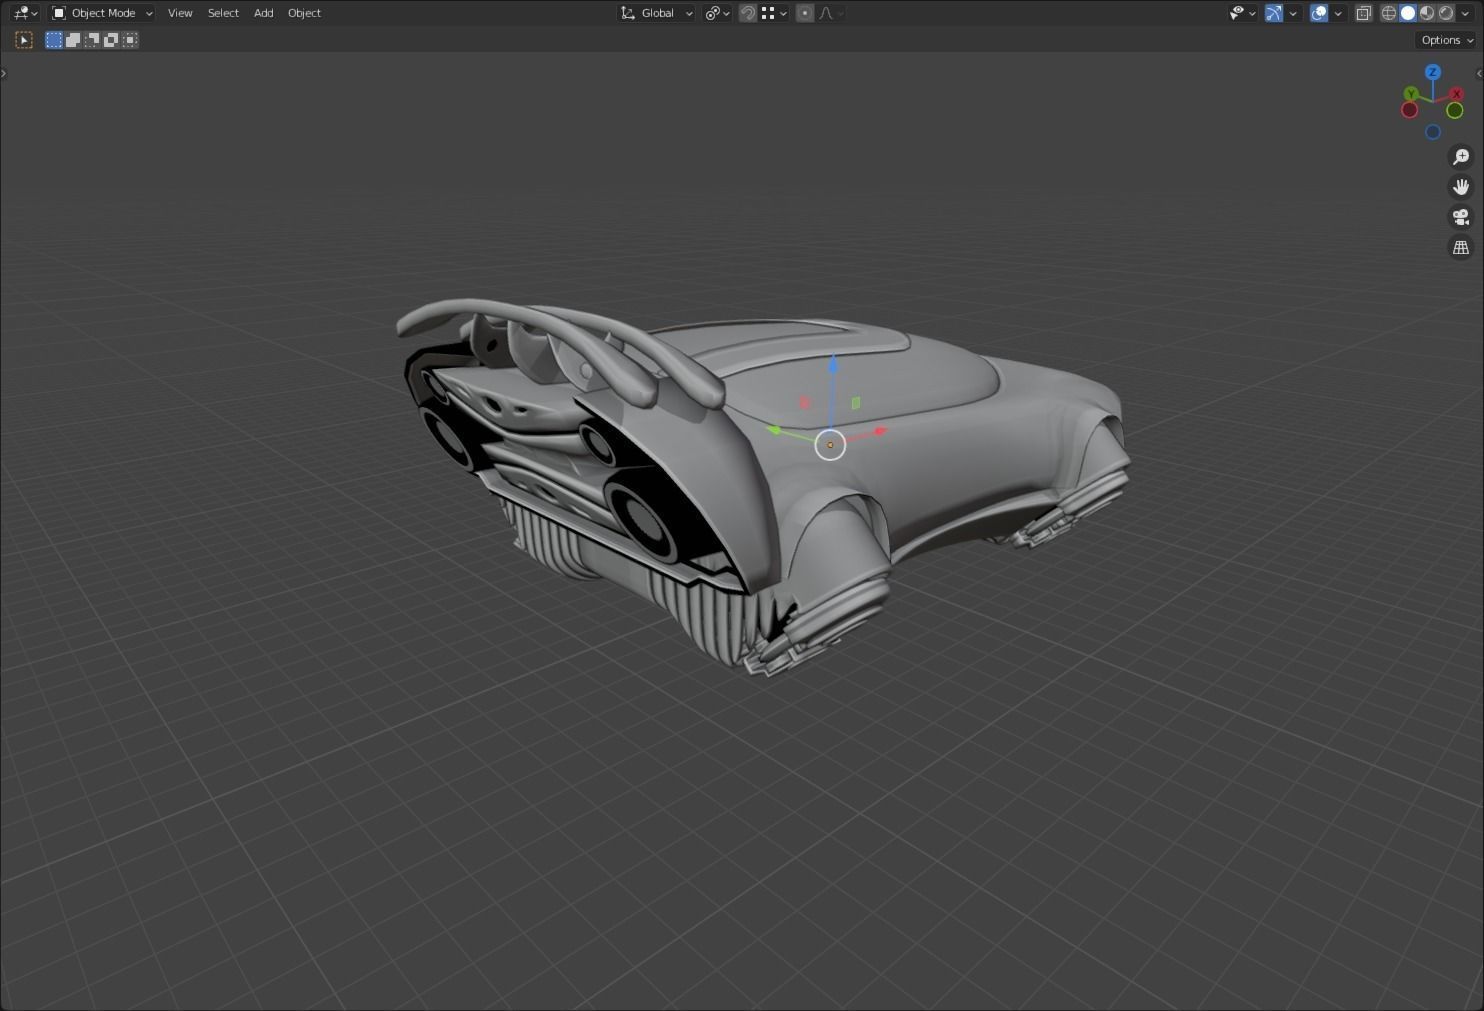Screen dimensions: 1484x1011
Task: Toggle the show overlays button
Action: pos(1319,13)
